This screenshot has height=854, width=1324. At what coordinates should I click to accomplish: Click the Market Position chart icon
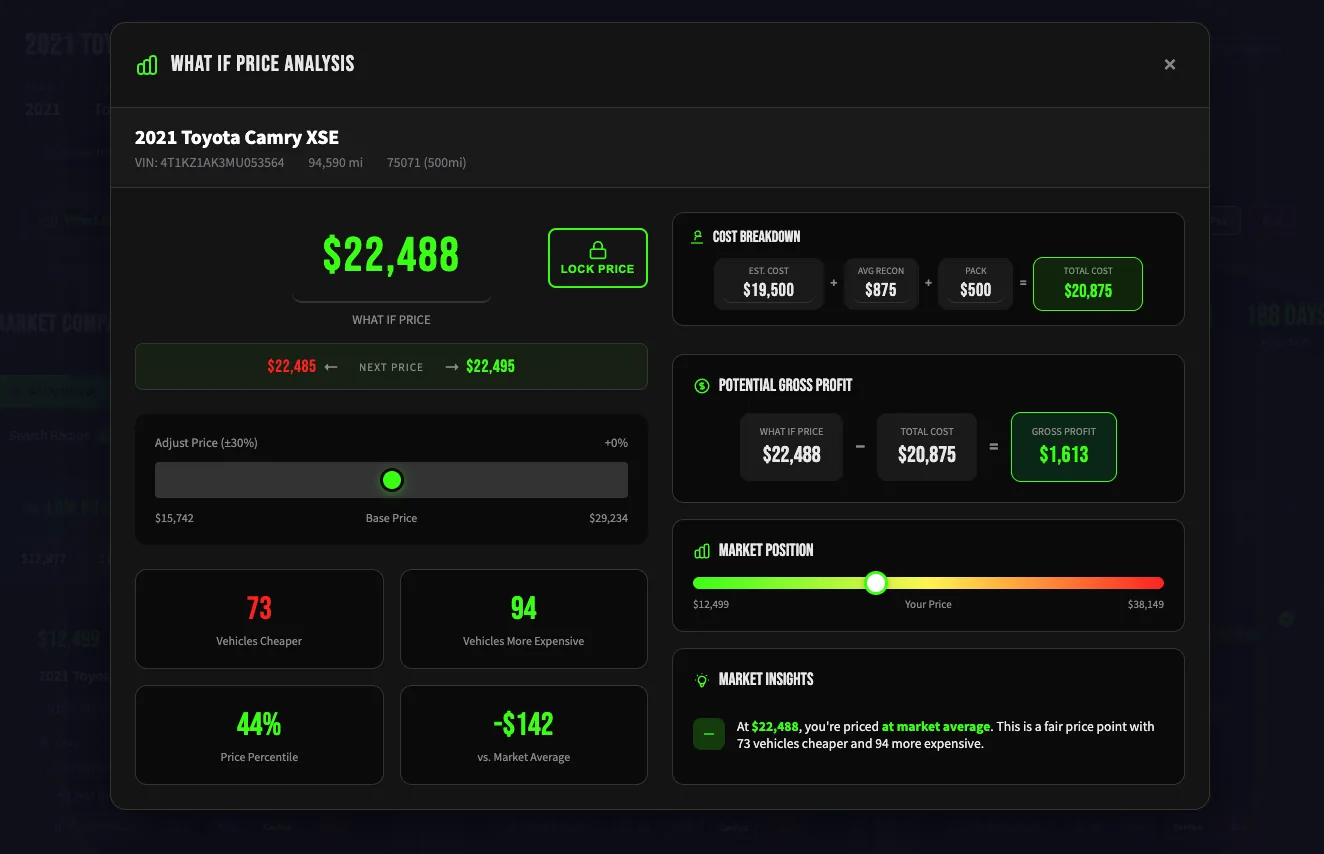click(702, 551)
